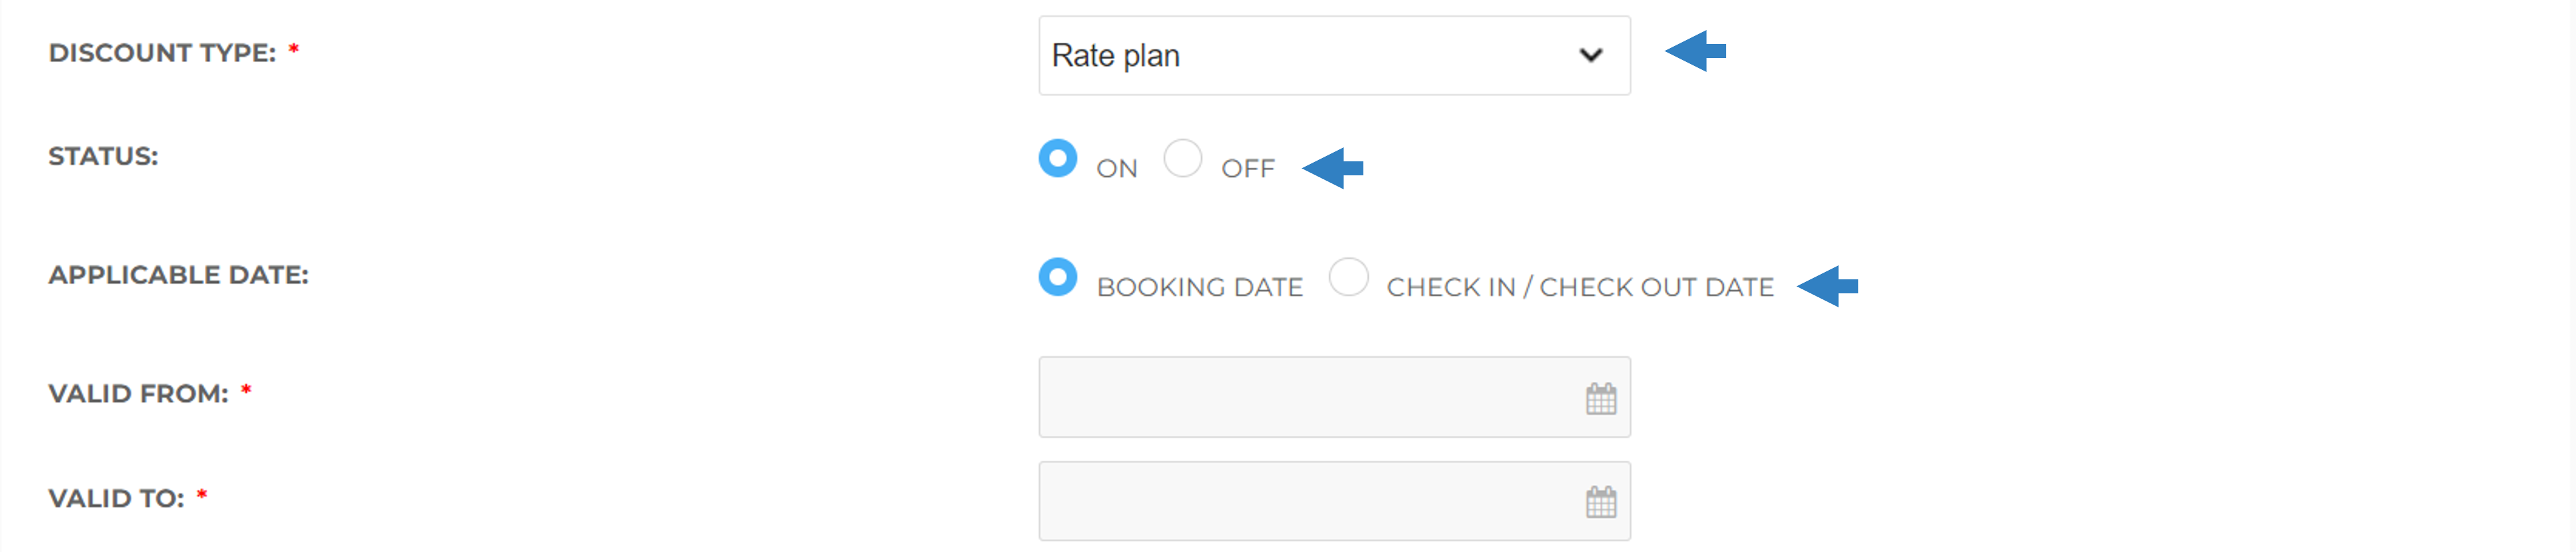The image size is (2576, 552).
Task: Click the blue arrow beside Discount Type dropdown
Action: coord(1695,51)
